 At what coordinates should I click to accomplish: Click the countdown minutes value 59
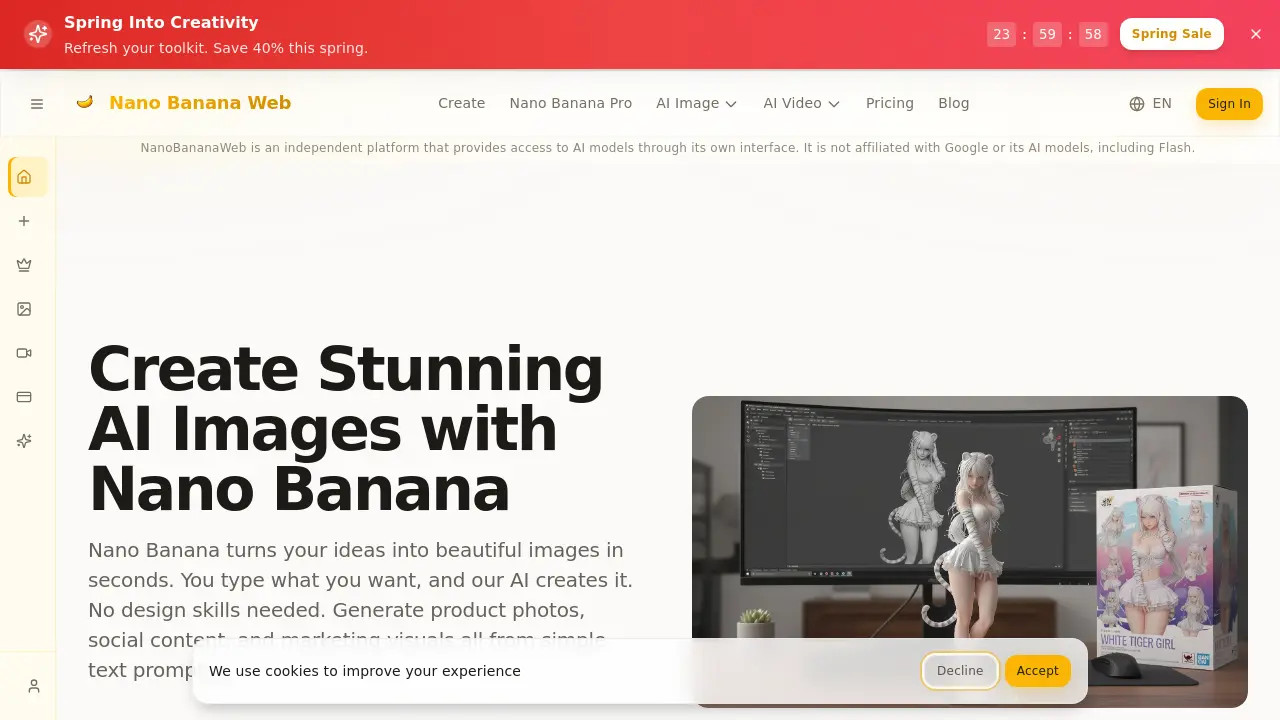(x=1047, y=34)
